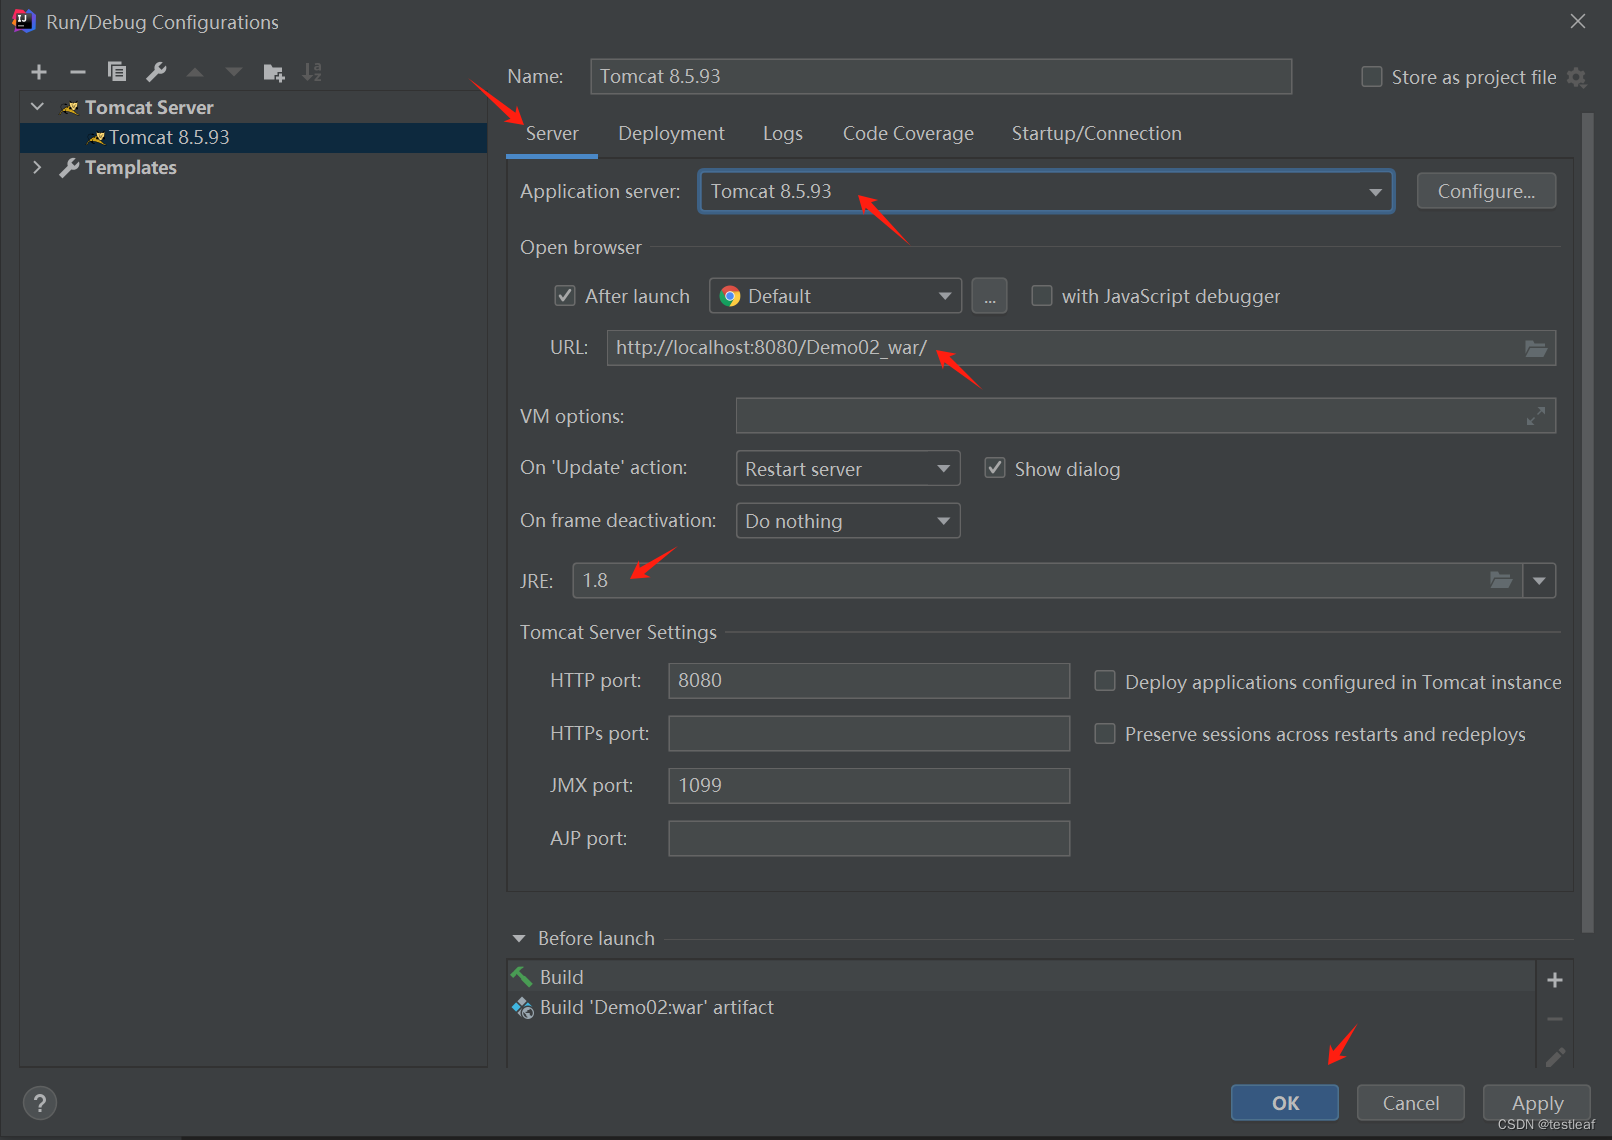Create new folder icon in toolbar
Screen dimensions: 1612x1140
coord(273,72)
